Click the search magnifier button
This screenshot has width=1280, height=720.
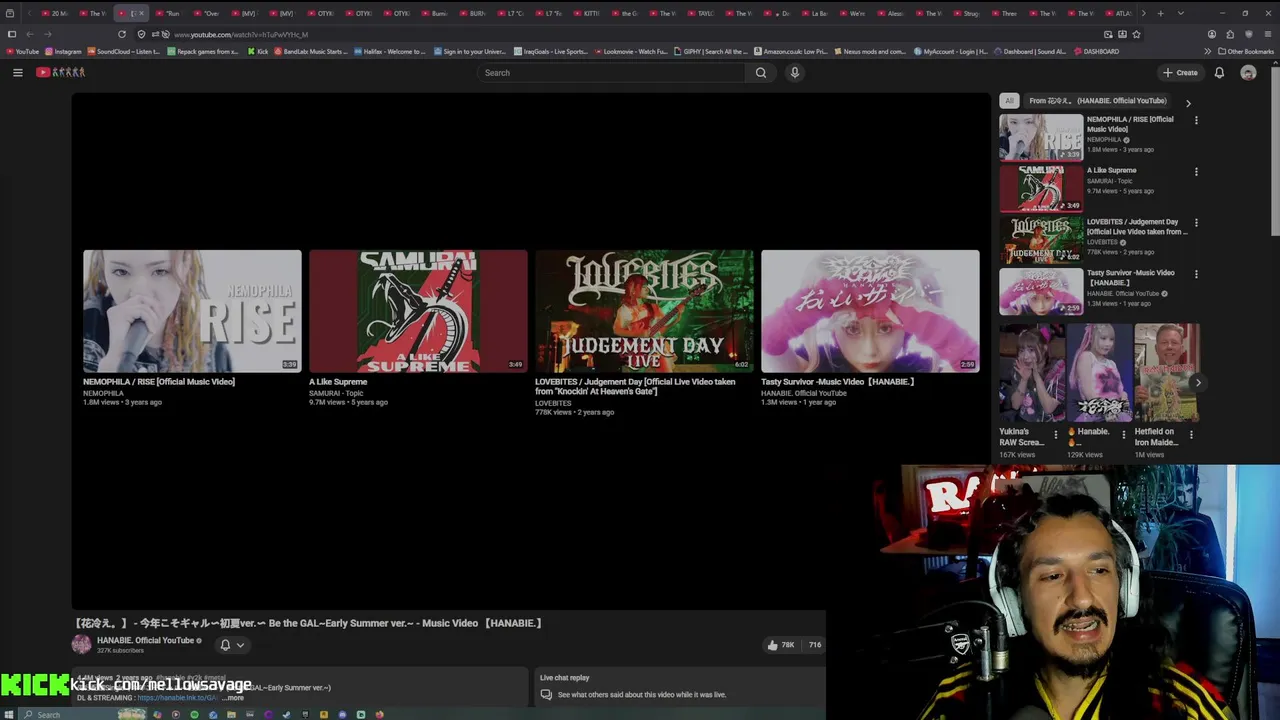(x=761, y=72)
